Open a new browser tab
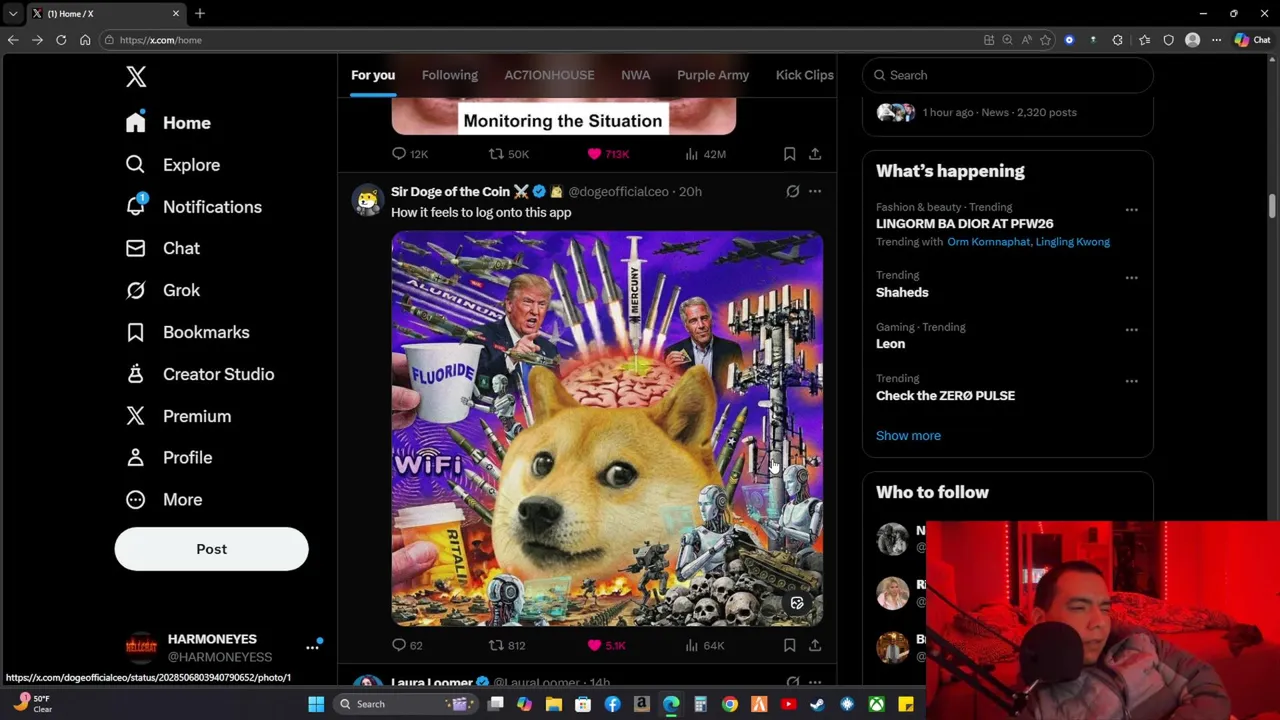 point(200,13)
